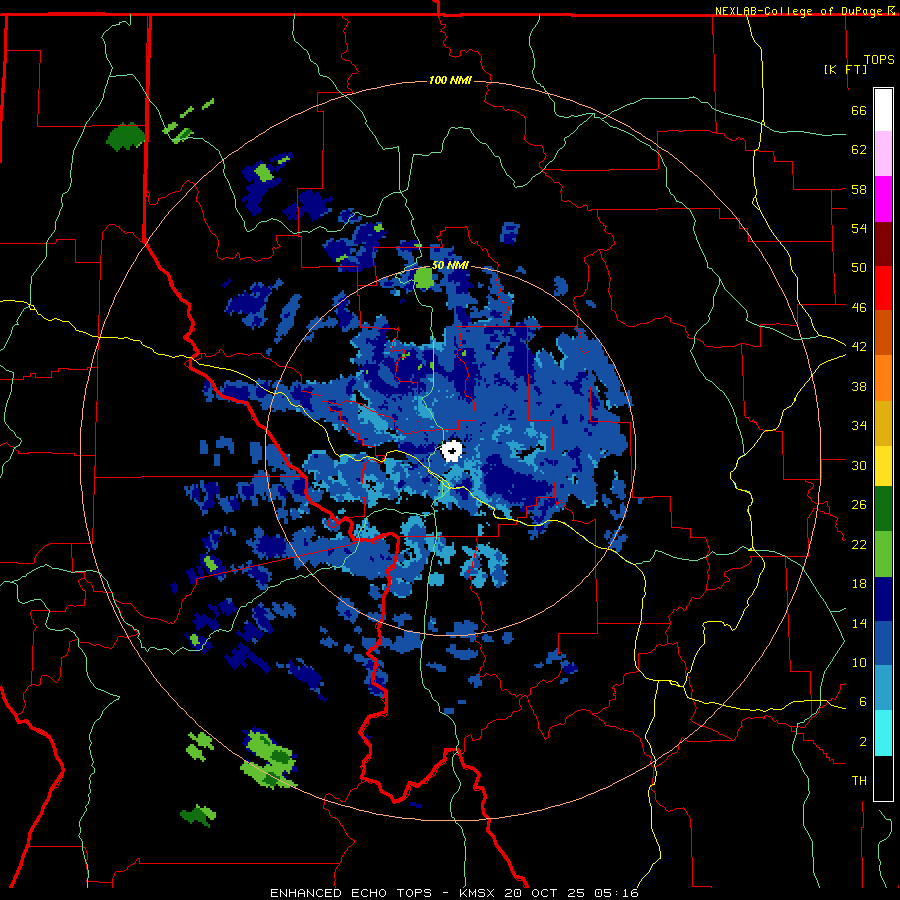Viewport: 900px width, 900px height.
Task: Click the '14' legend value
Action: (x=859, y=623)
